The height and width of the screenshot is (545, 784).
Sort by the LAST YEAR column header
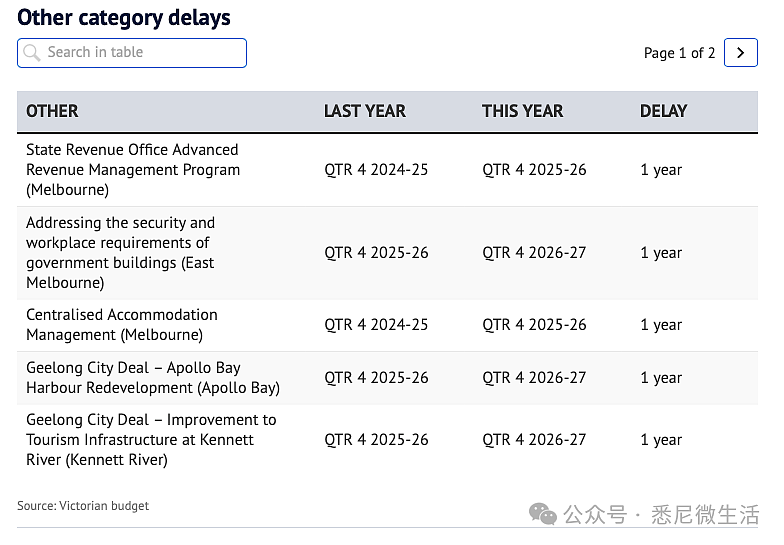(x=364, y=111)
